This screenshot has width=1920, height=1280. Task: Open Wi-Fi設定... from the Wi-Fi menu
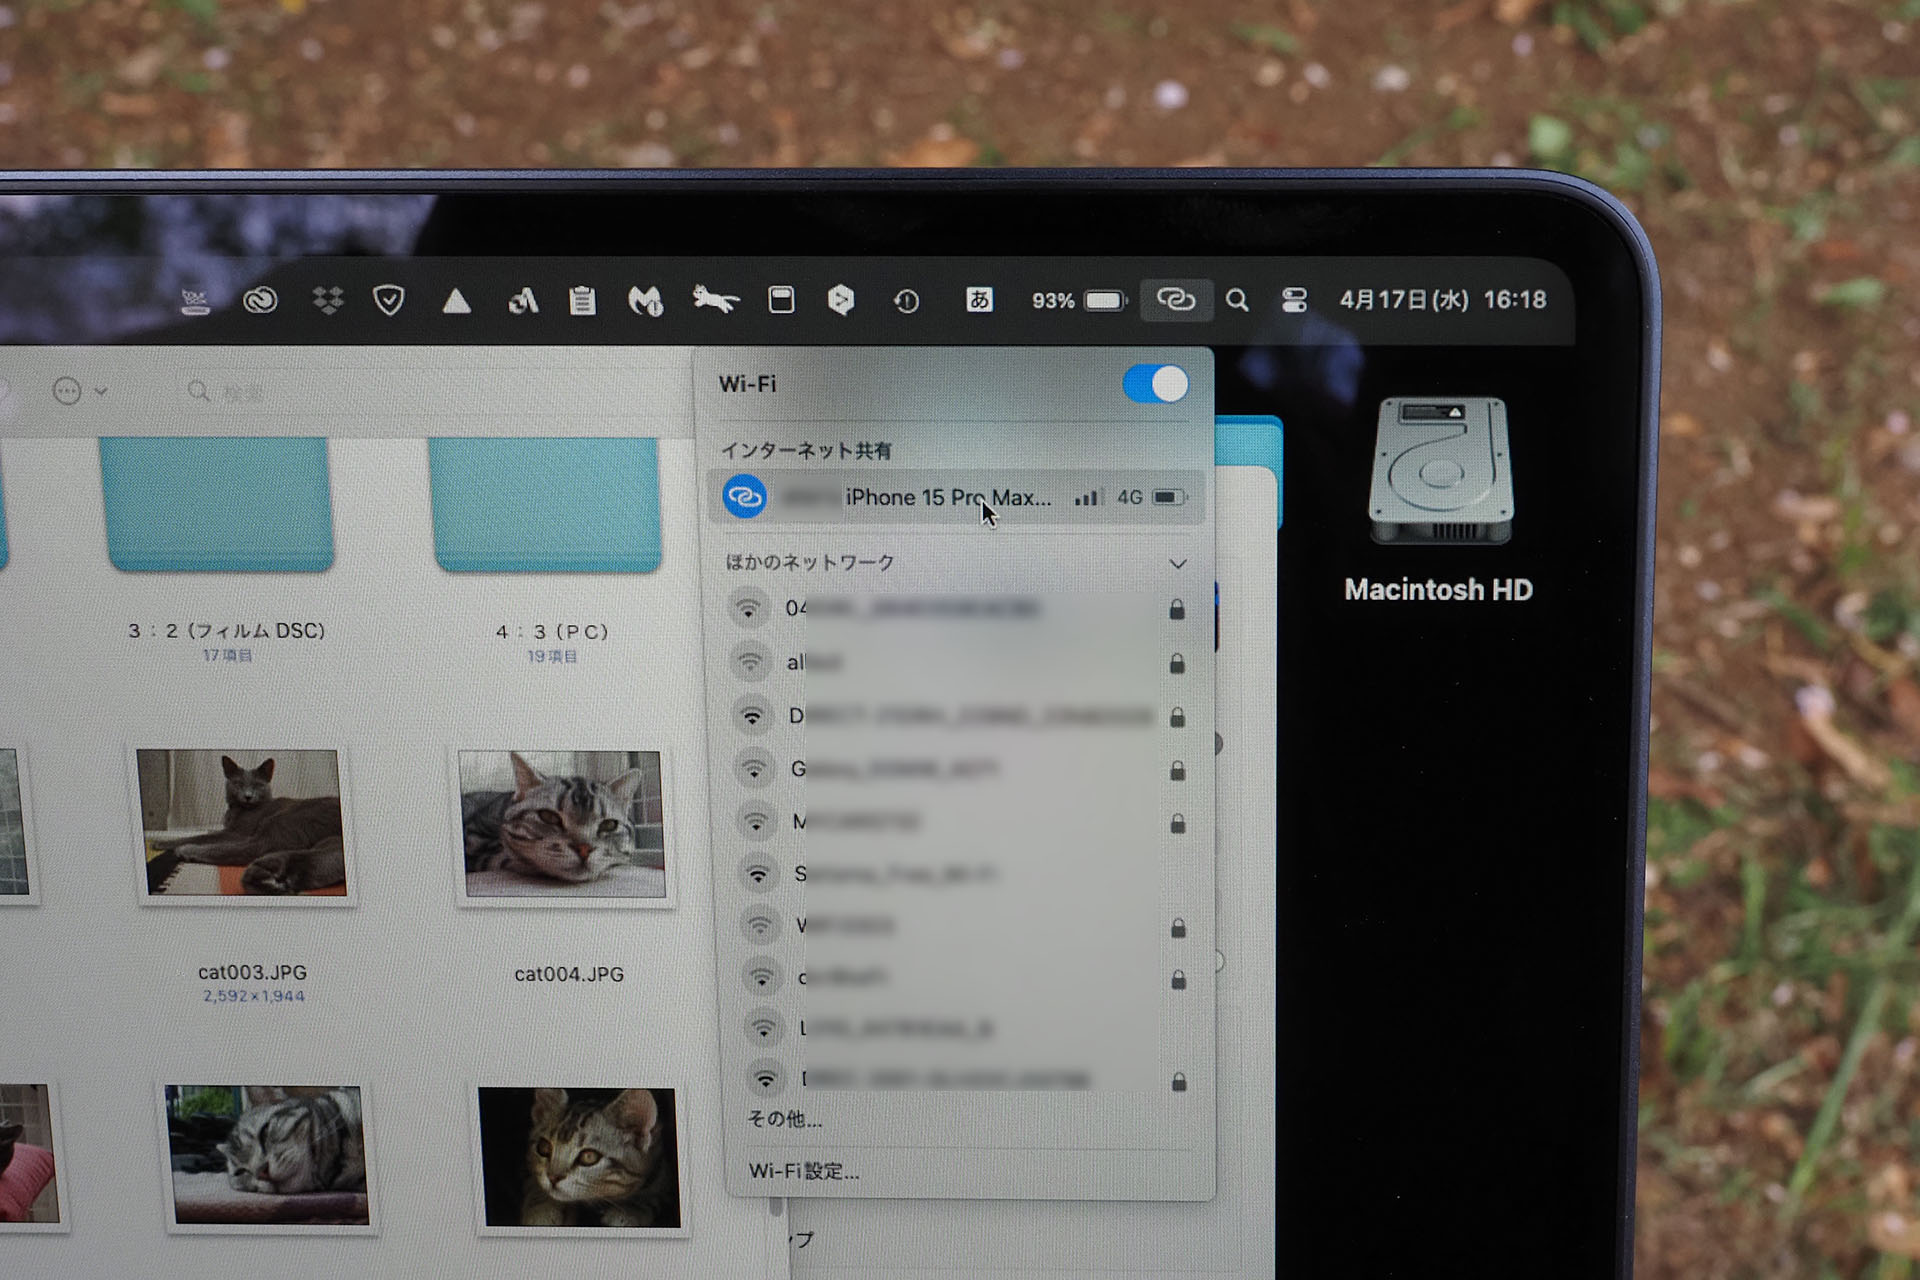tap(804, 1171)
